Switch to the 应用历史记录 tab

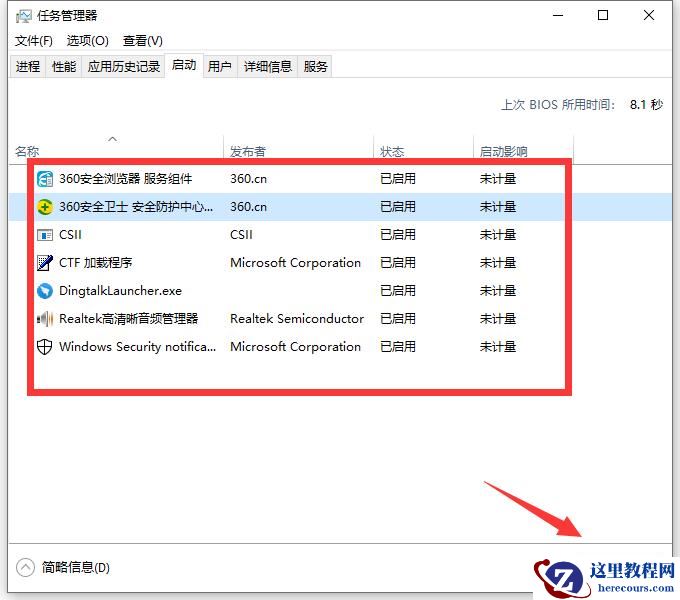click(124, 66)
